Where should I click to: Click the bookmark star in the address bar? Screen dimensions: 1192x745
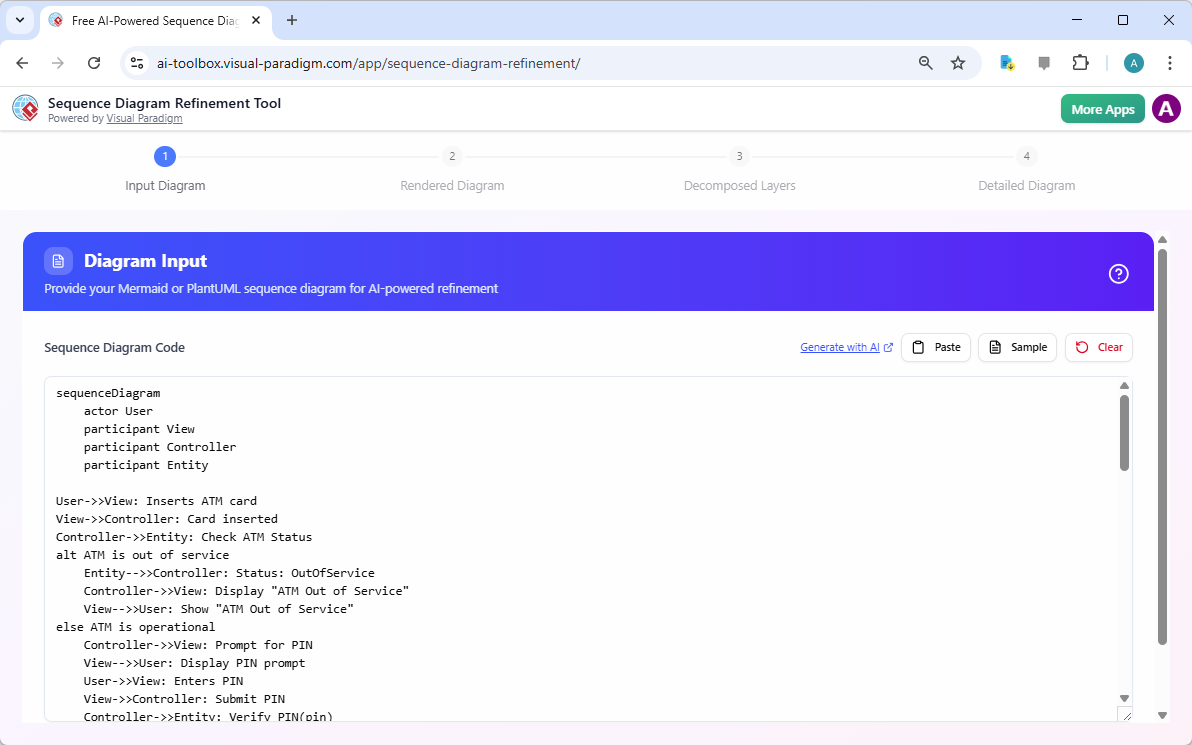[958, 62]
